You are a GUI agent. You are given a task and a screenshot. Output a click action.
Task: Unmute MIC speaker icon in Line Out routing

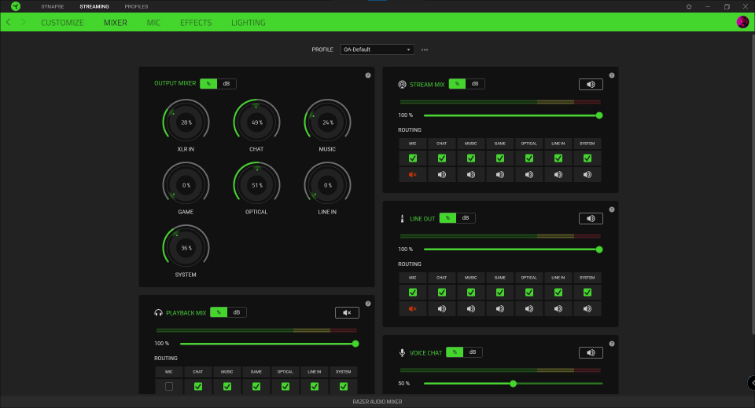point(413,309)
